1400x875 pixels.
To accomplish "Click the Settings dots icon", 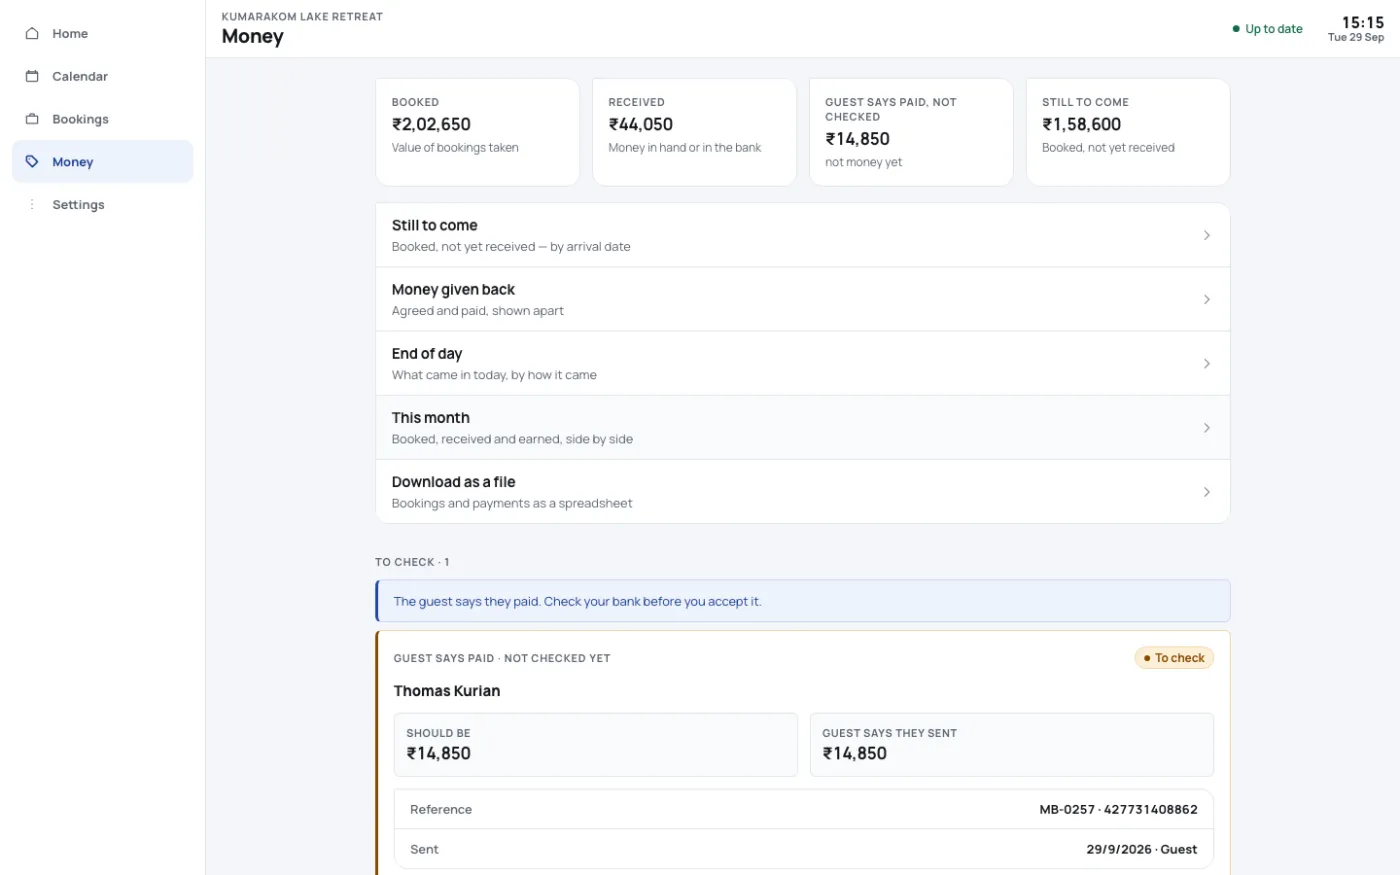I will click(32, 204).
